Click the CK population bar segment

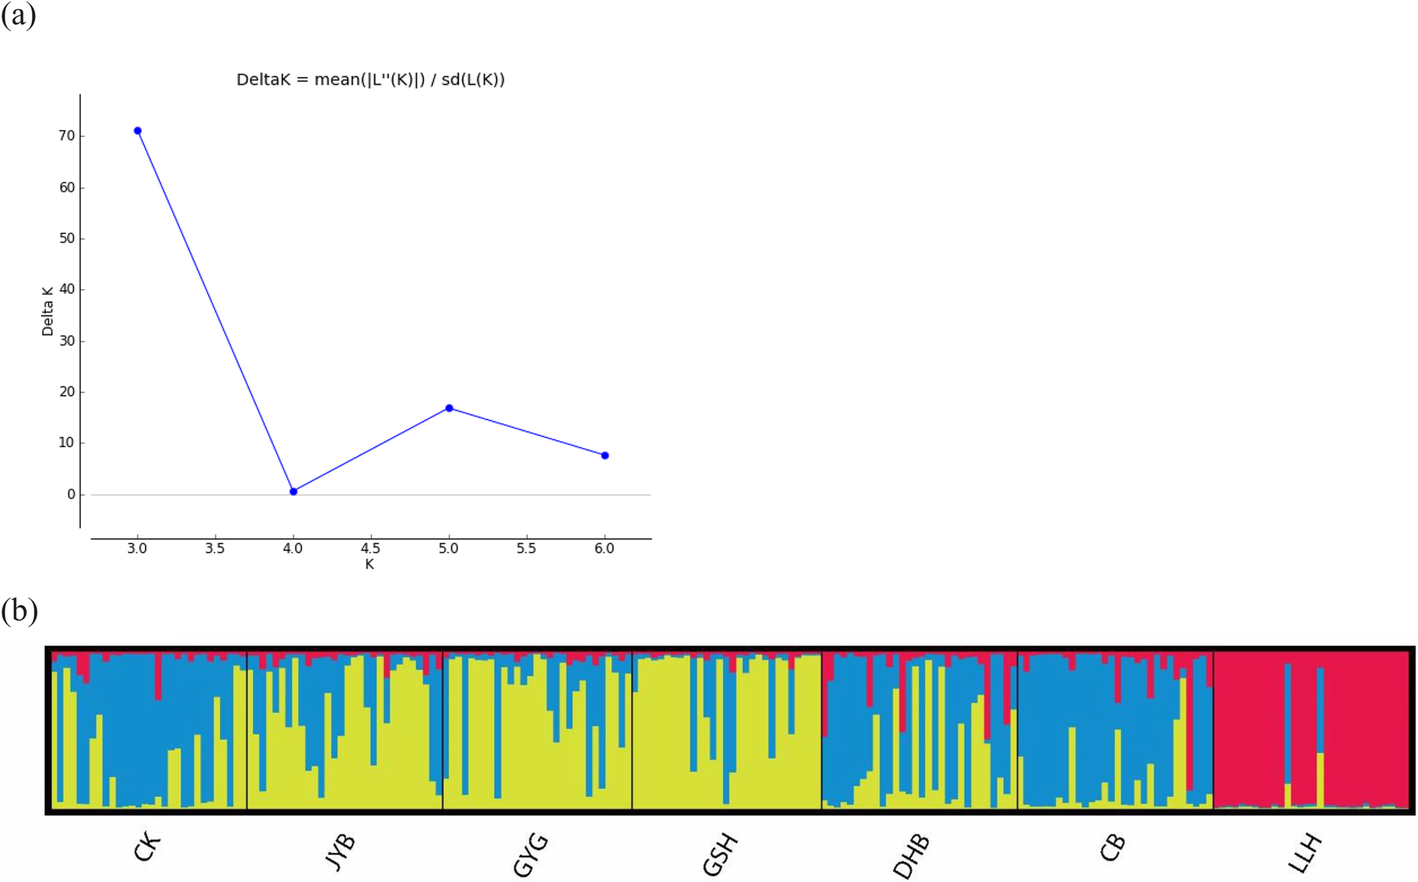[149, 730]
